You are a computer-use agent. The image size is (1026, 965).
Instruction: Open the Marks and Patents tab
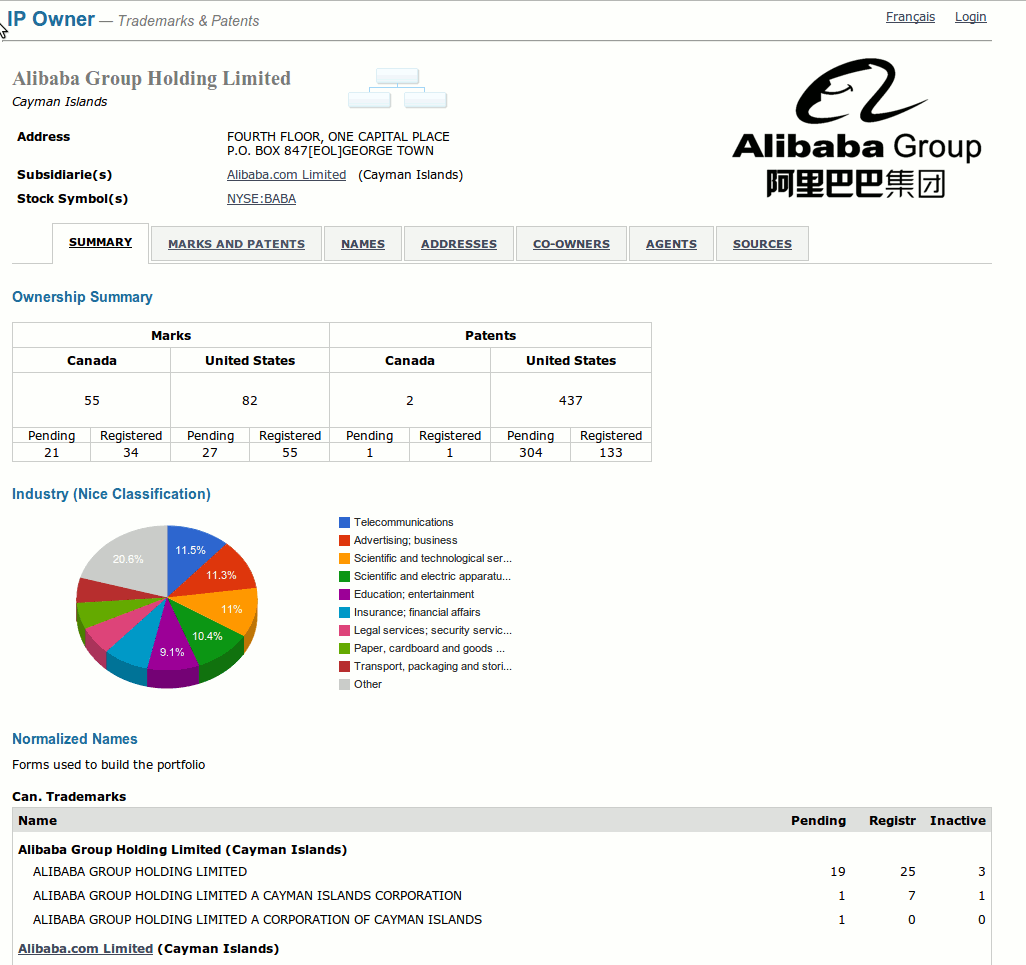236,244
